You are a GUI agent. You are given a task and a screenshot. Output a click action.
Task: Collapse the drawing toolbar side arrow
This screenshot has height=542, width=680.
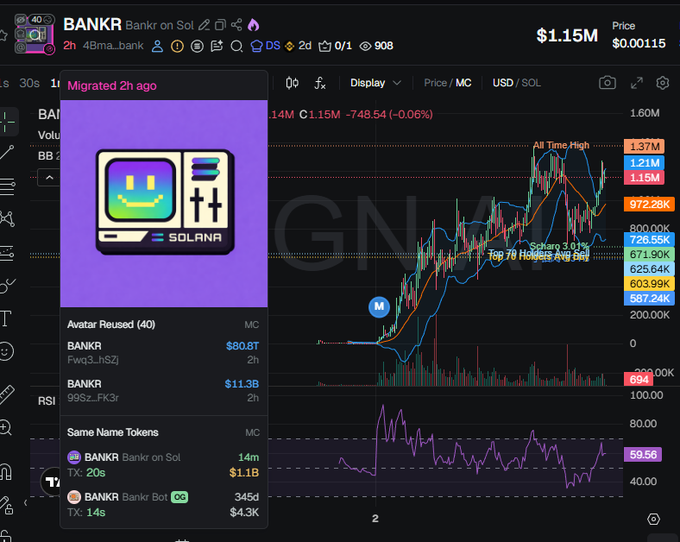(26, 503)
